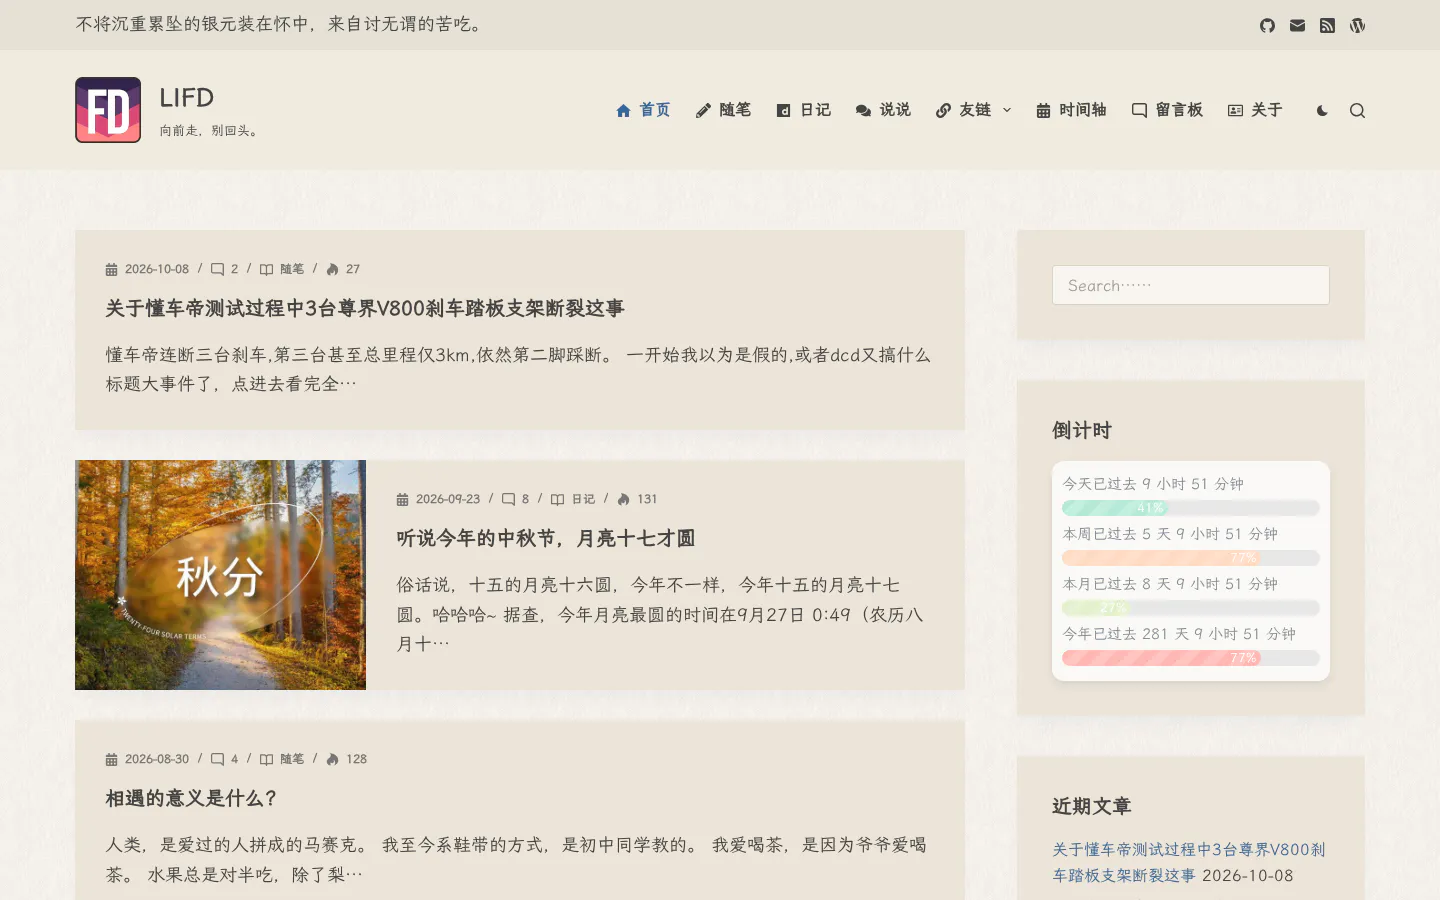Click comment icon on 2026-10-08 post

tap(217, 269)
